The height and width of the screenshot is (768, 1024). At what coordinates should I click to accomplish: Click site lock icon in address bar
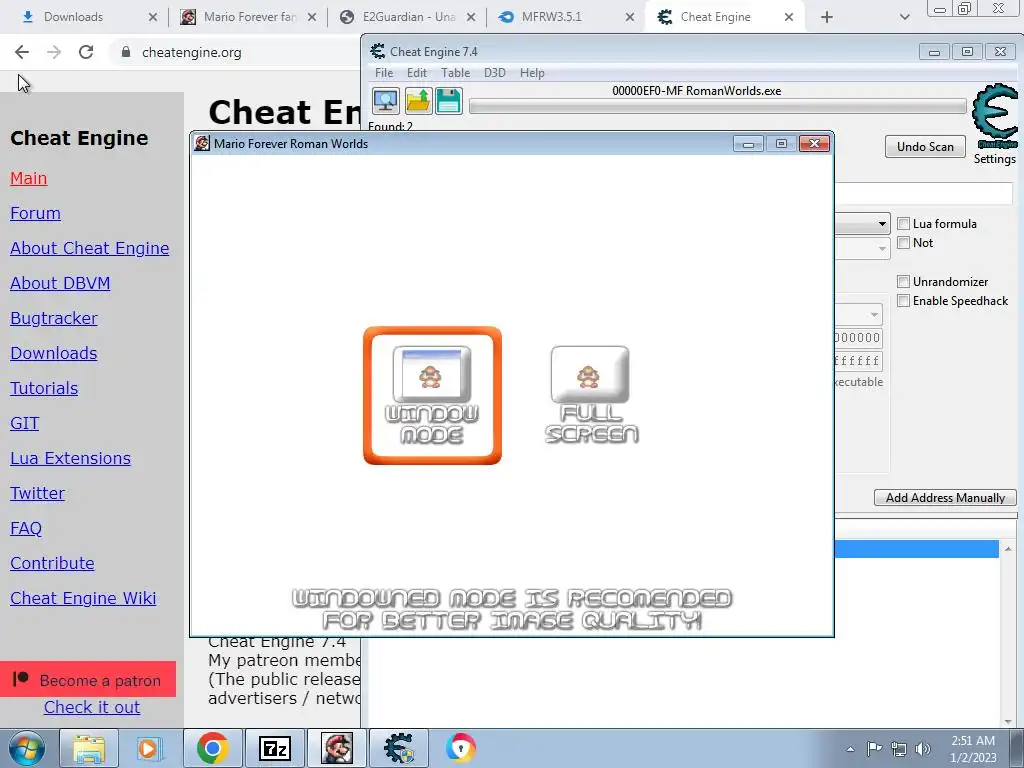click(x=126, y=52)
